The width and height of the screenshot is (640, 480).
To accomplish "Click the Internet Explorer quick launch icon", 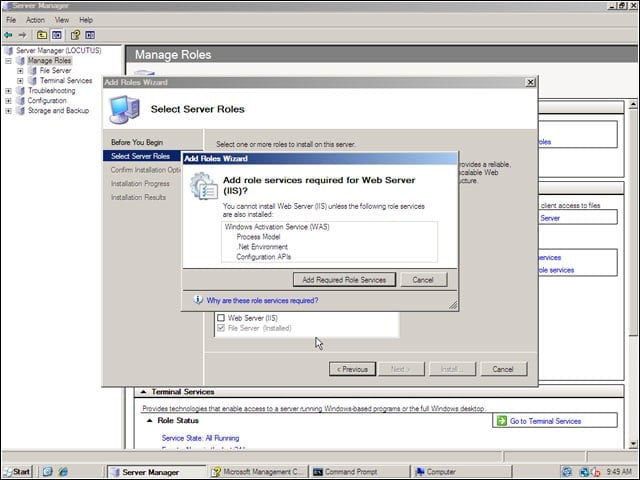I will point(63,471).
